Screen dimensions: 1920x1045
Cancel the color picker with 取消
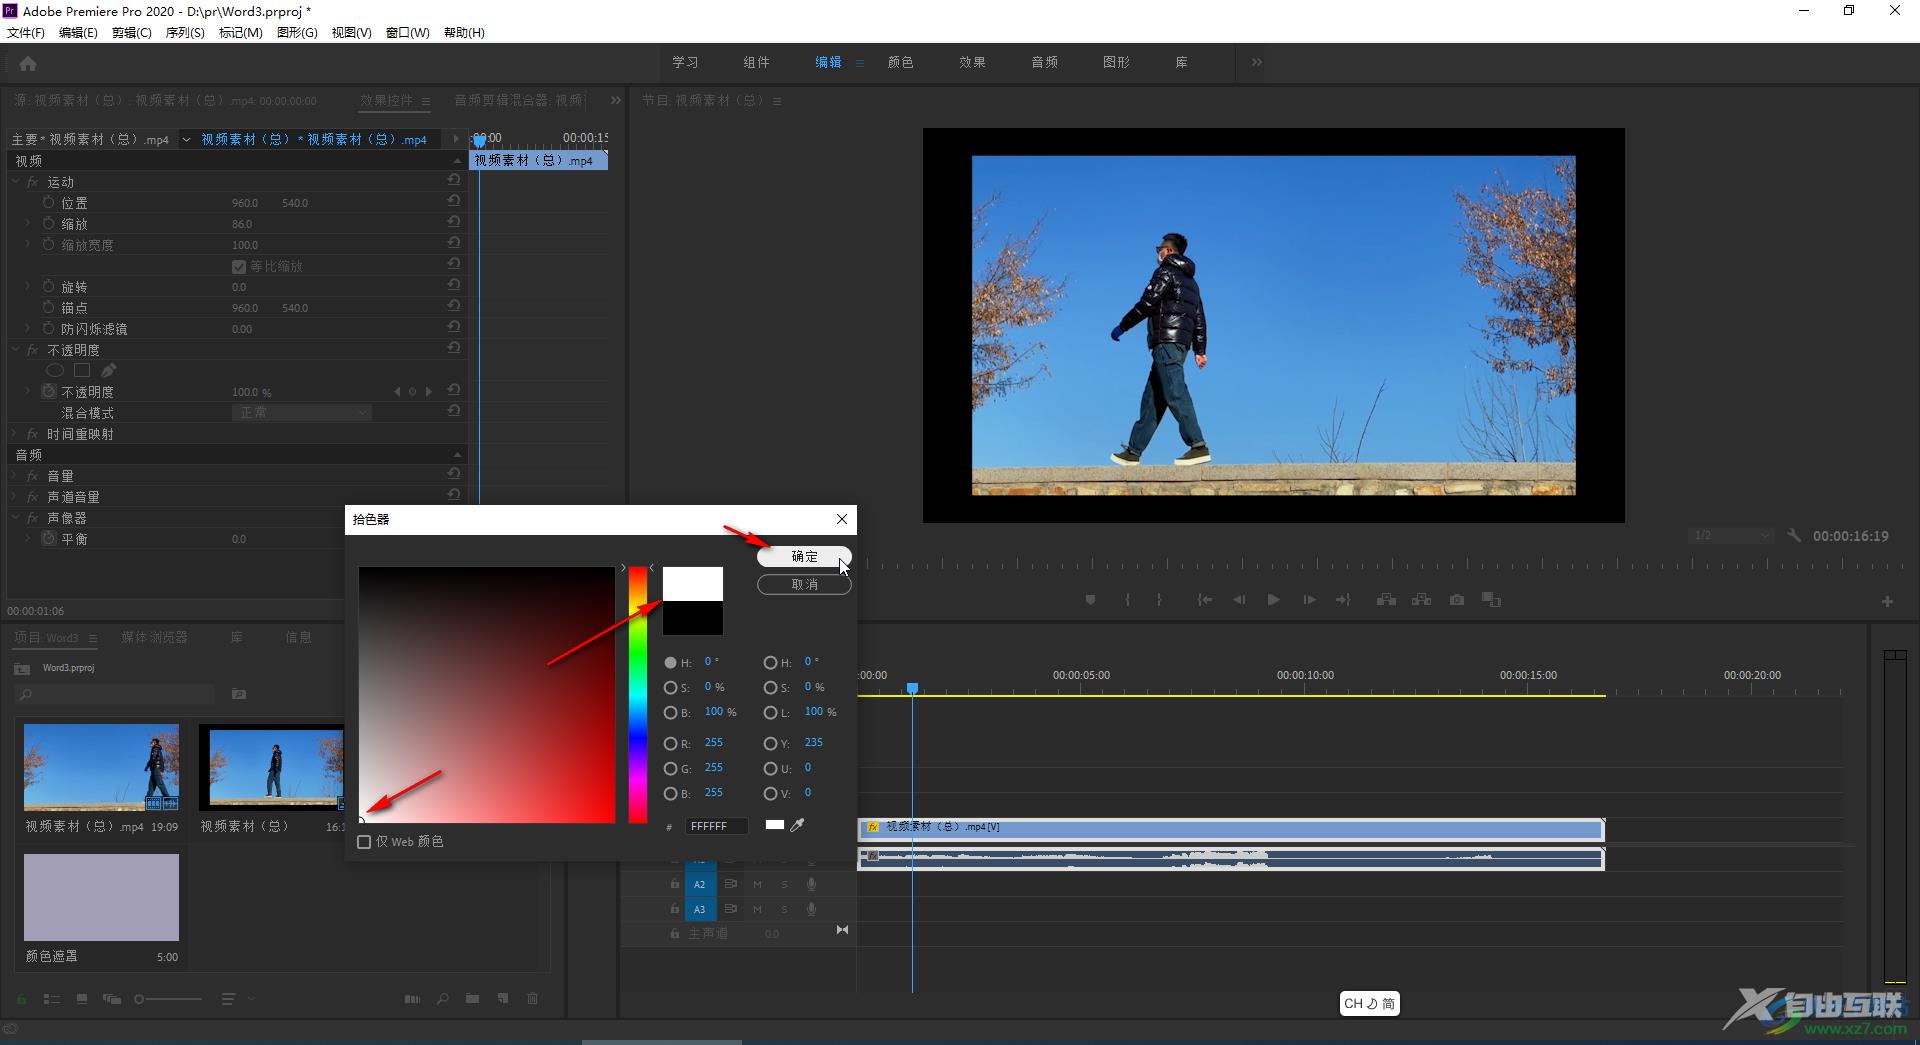click(804, 585)
